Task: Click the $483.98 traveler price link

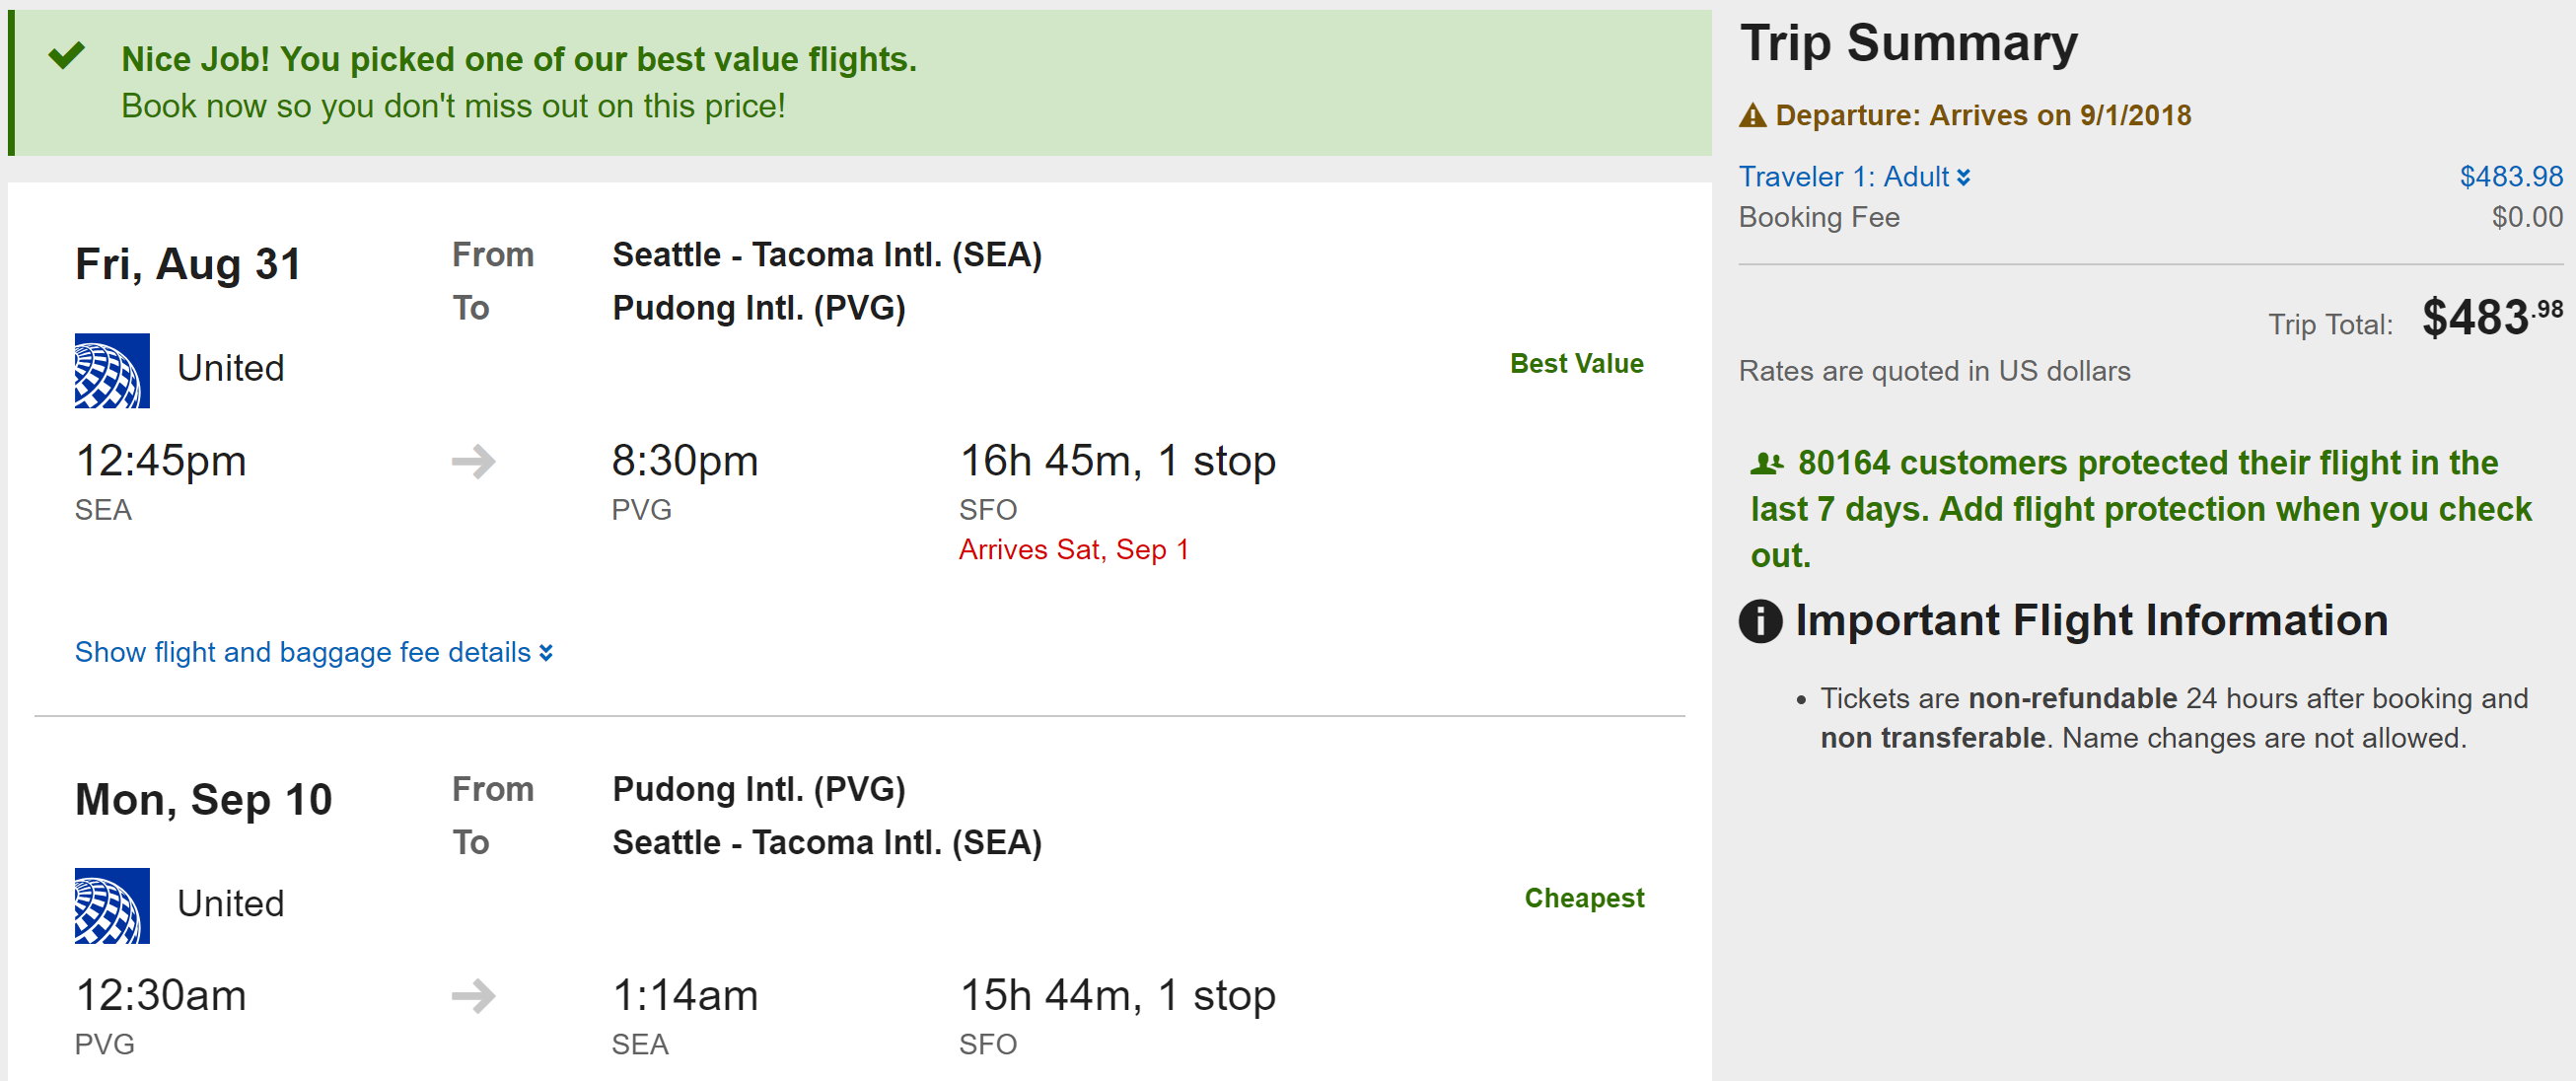Action: [2510, 177]
